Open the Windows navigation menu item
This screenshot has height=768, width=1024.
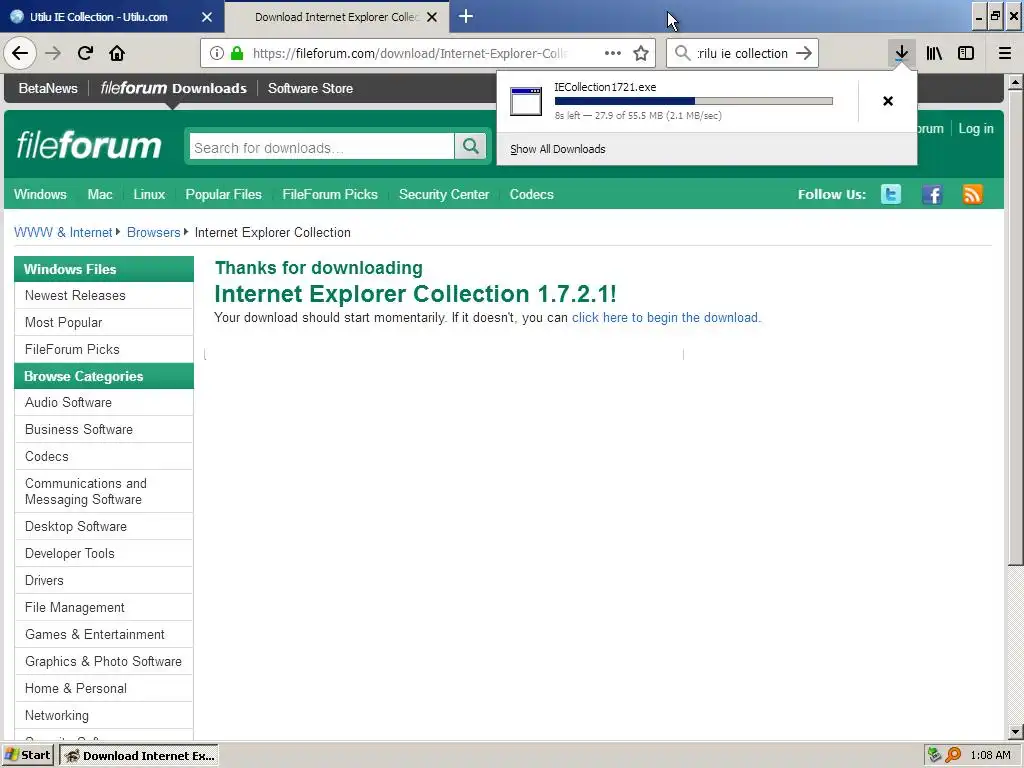click(x=40, y=194)
